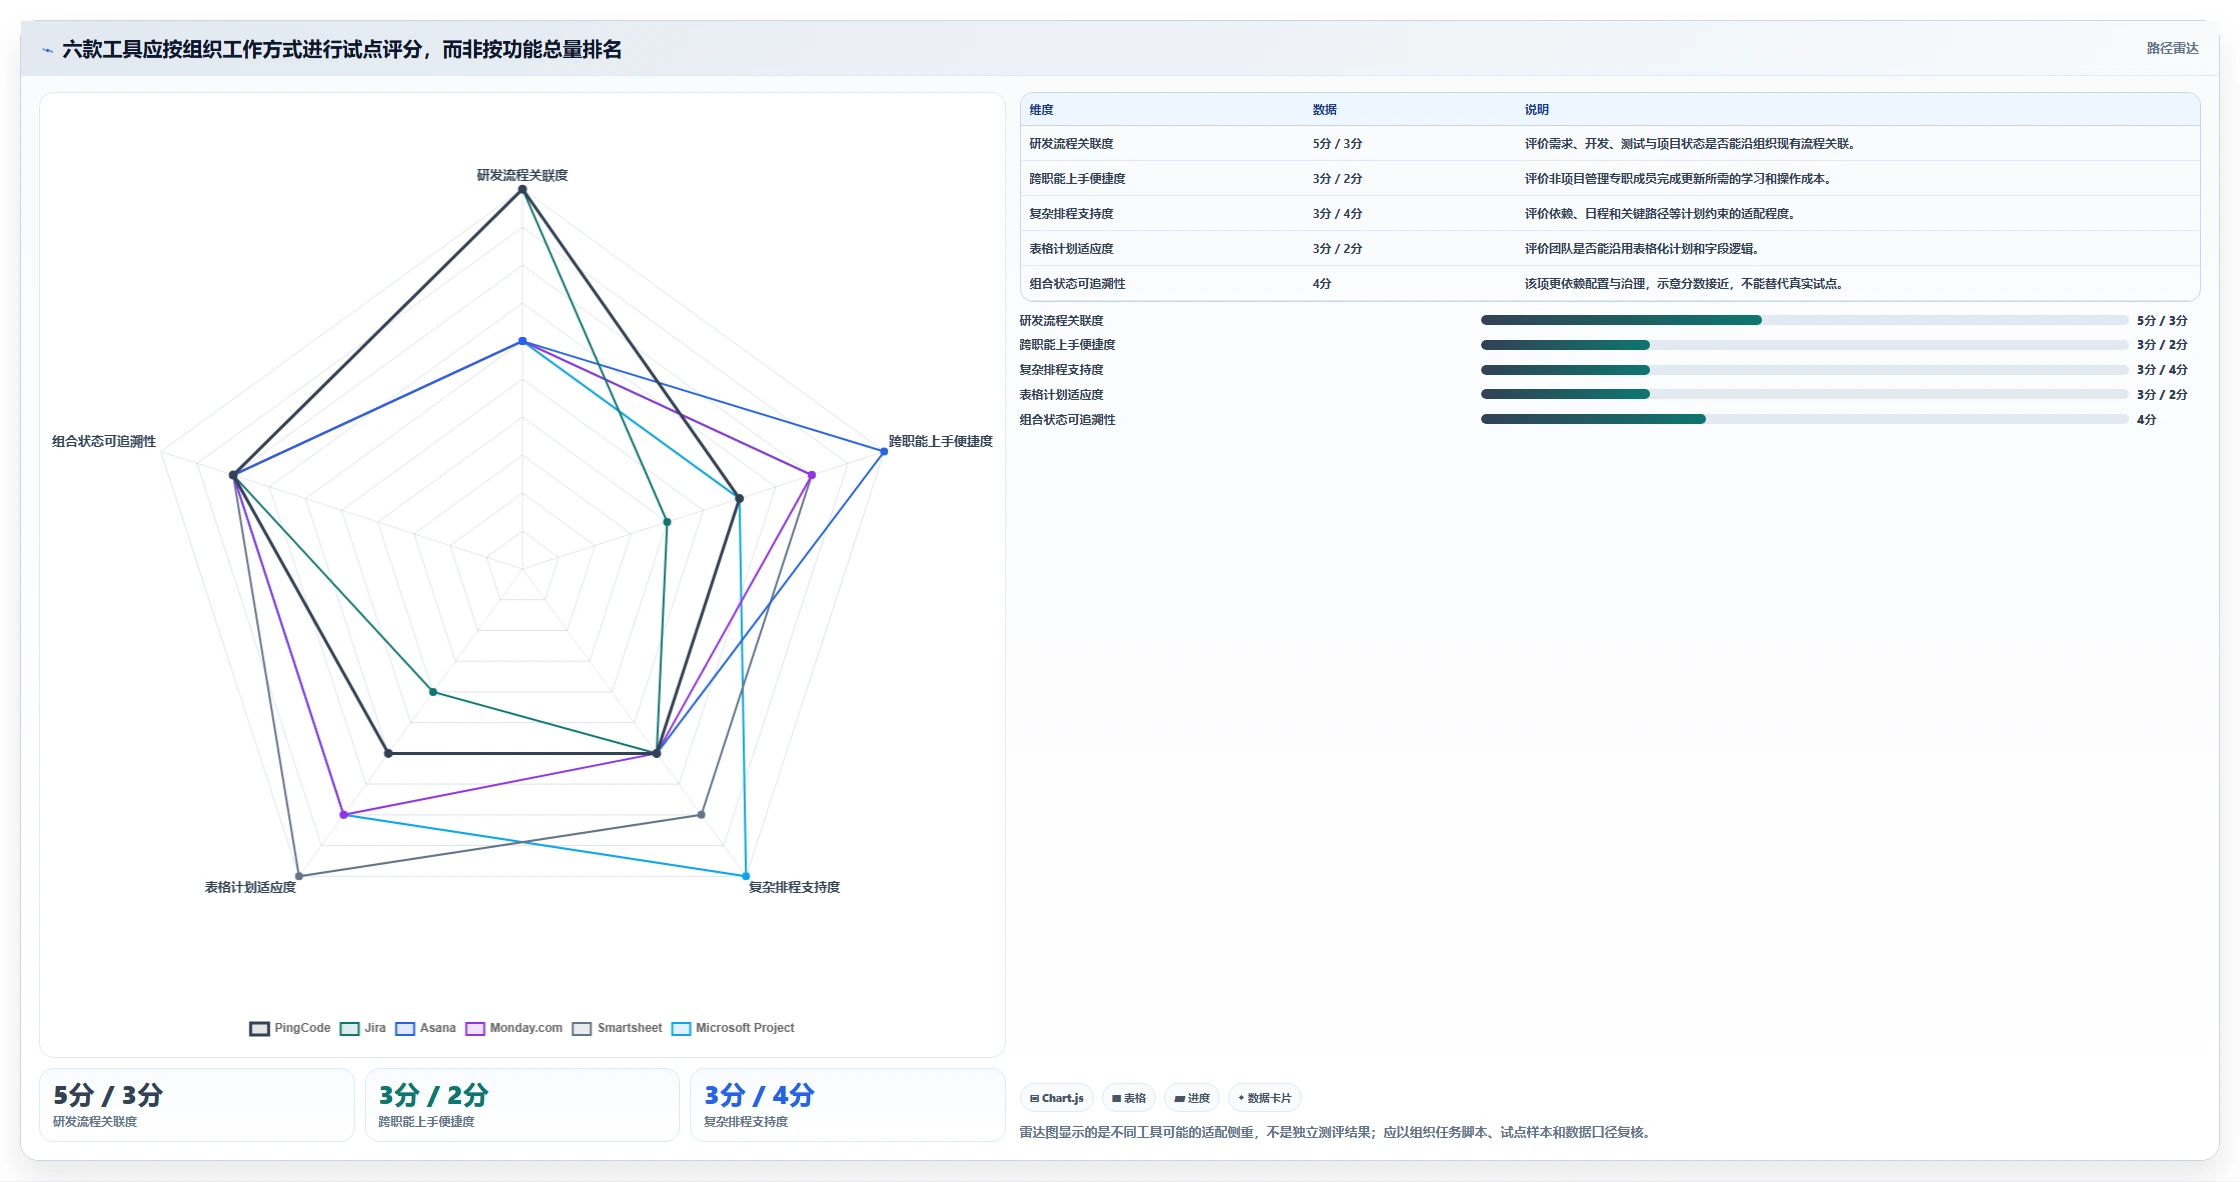Click the Chart.js chip

[x=1057, y=1098]
